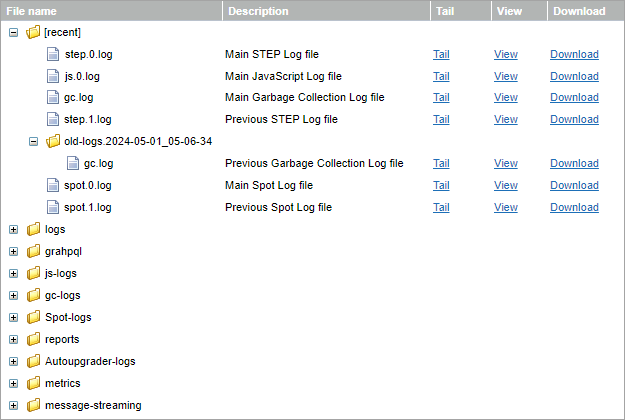Click the spot.0.log file icon
The height and width of the screenshot is (420, 625).
point(54,186)
